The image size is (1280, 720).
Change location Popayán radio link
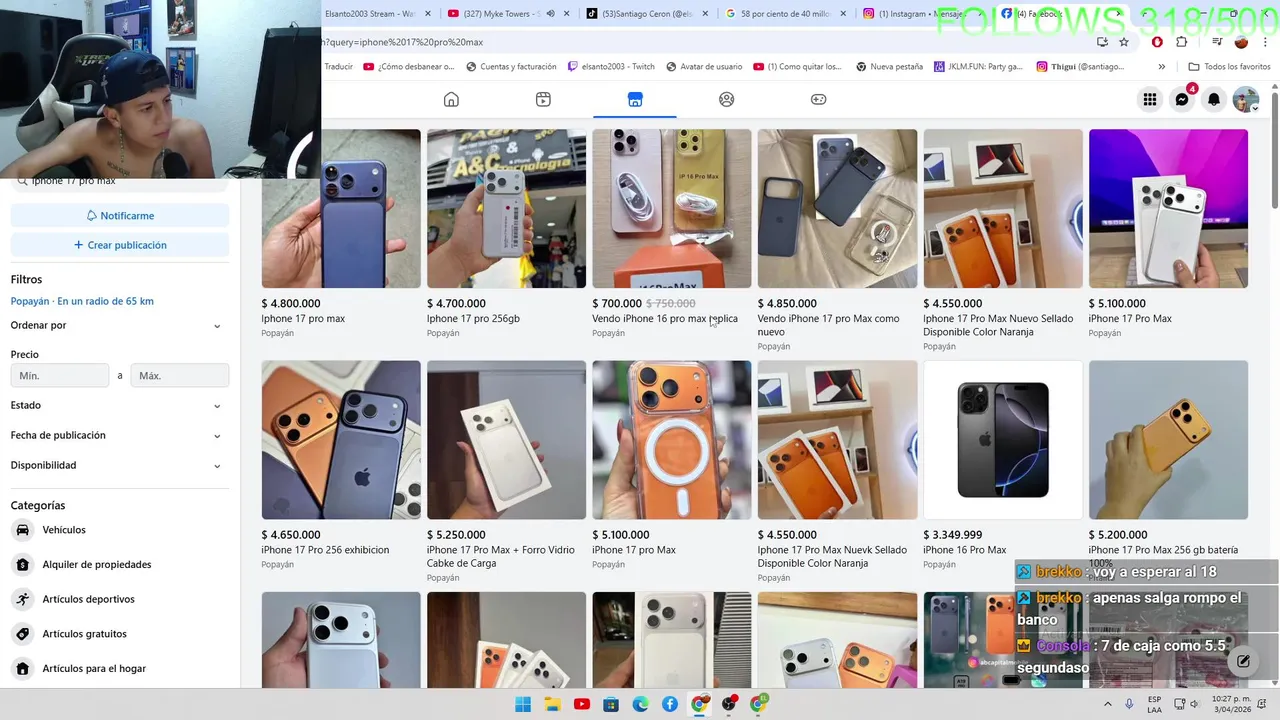(82, 301)
